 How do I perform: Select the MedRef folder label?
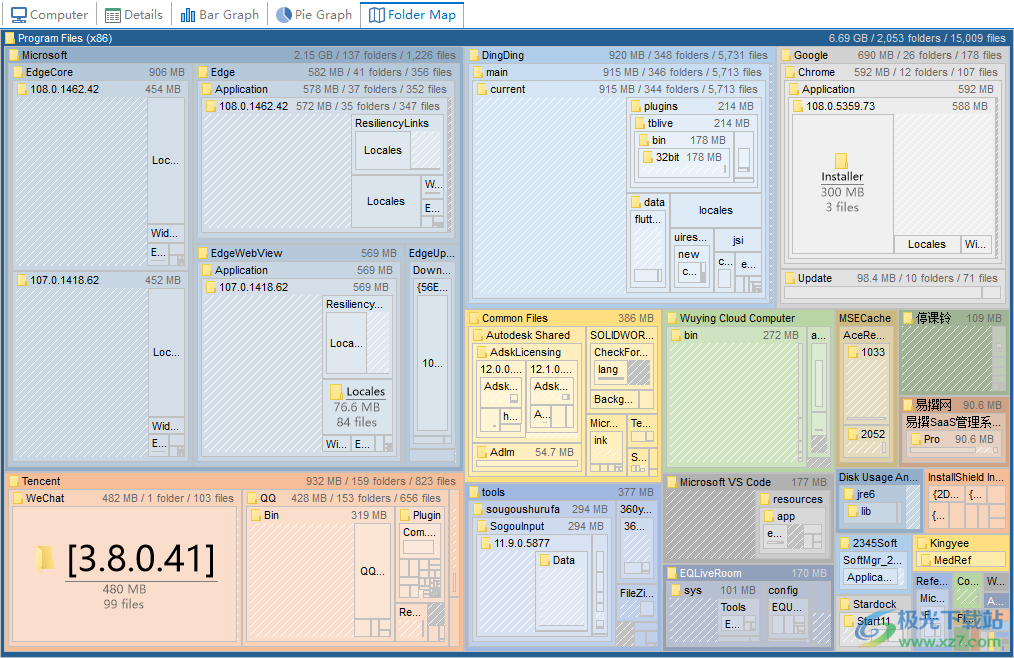[953, 560]
